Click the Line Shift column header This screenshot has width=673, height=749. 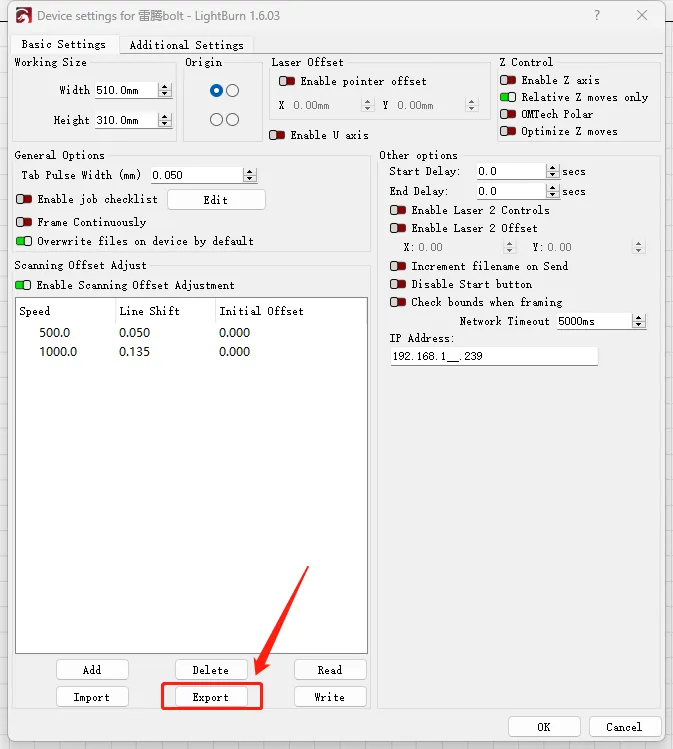click(x=165, y=311)
